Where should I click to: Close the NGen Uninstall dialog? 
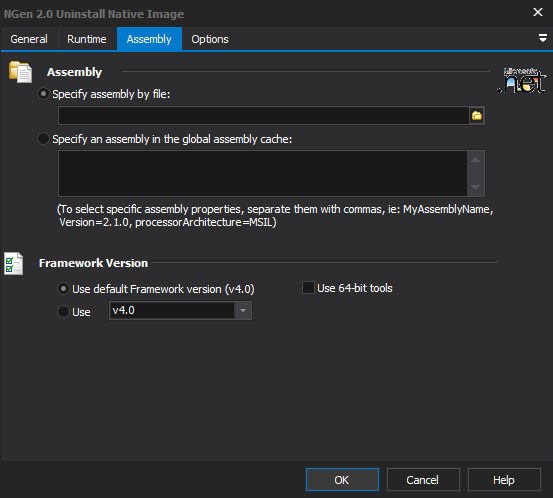pyautogui.click(x=538, y=12)
